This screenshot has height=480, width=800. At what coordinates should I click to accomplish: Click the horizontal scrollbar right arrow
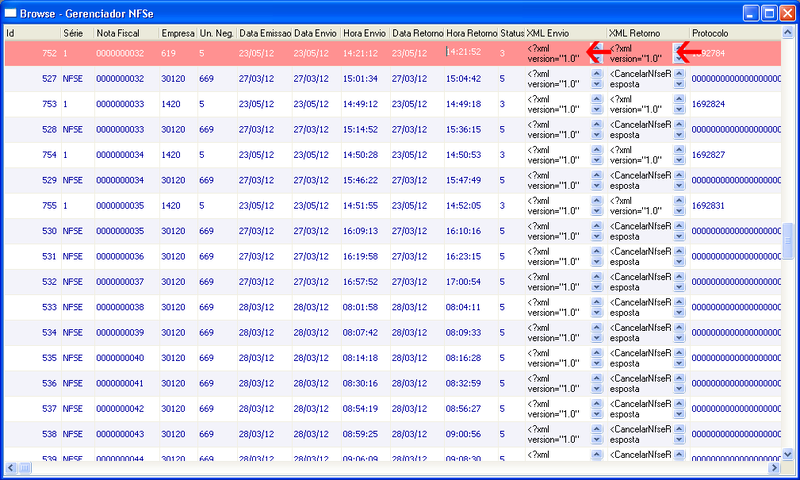pos(774,467)
